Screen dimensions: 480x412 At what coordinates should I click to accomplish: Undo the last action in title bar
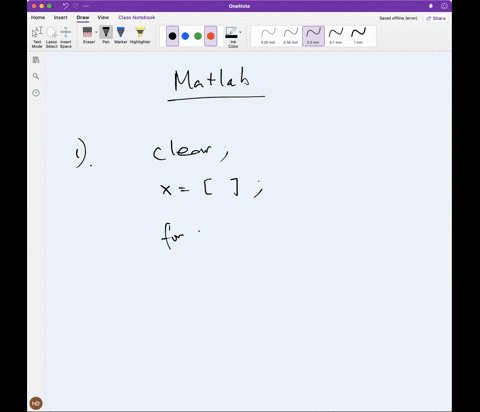point(65,6)
